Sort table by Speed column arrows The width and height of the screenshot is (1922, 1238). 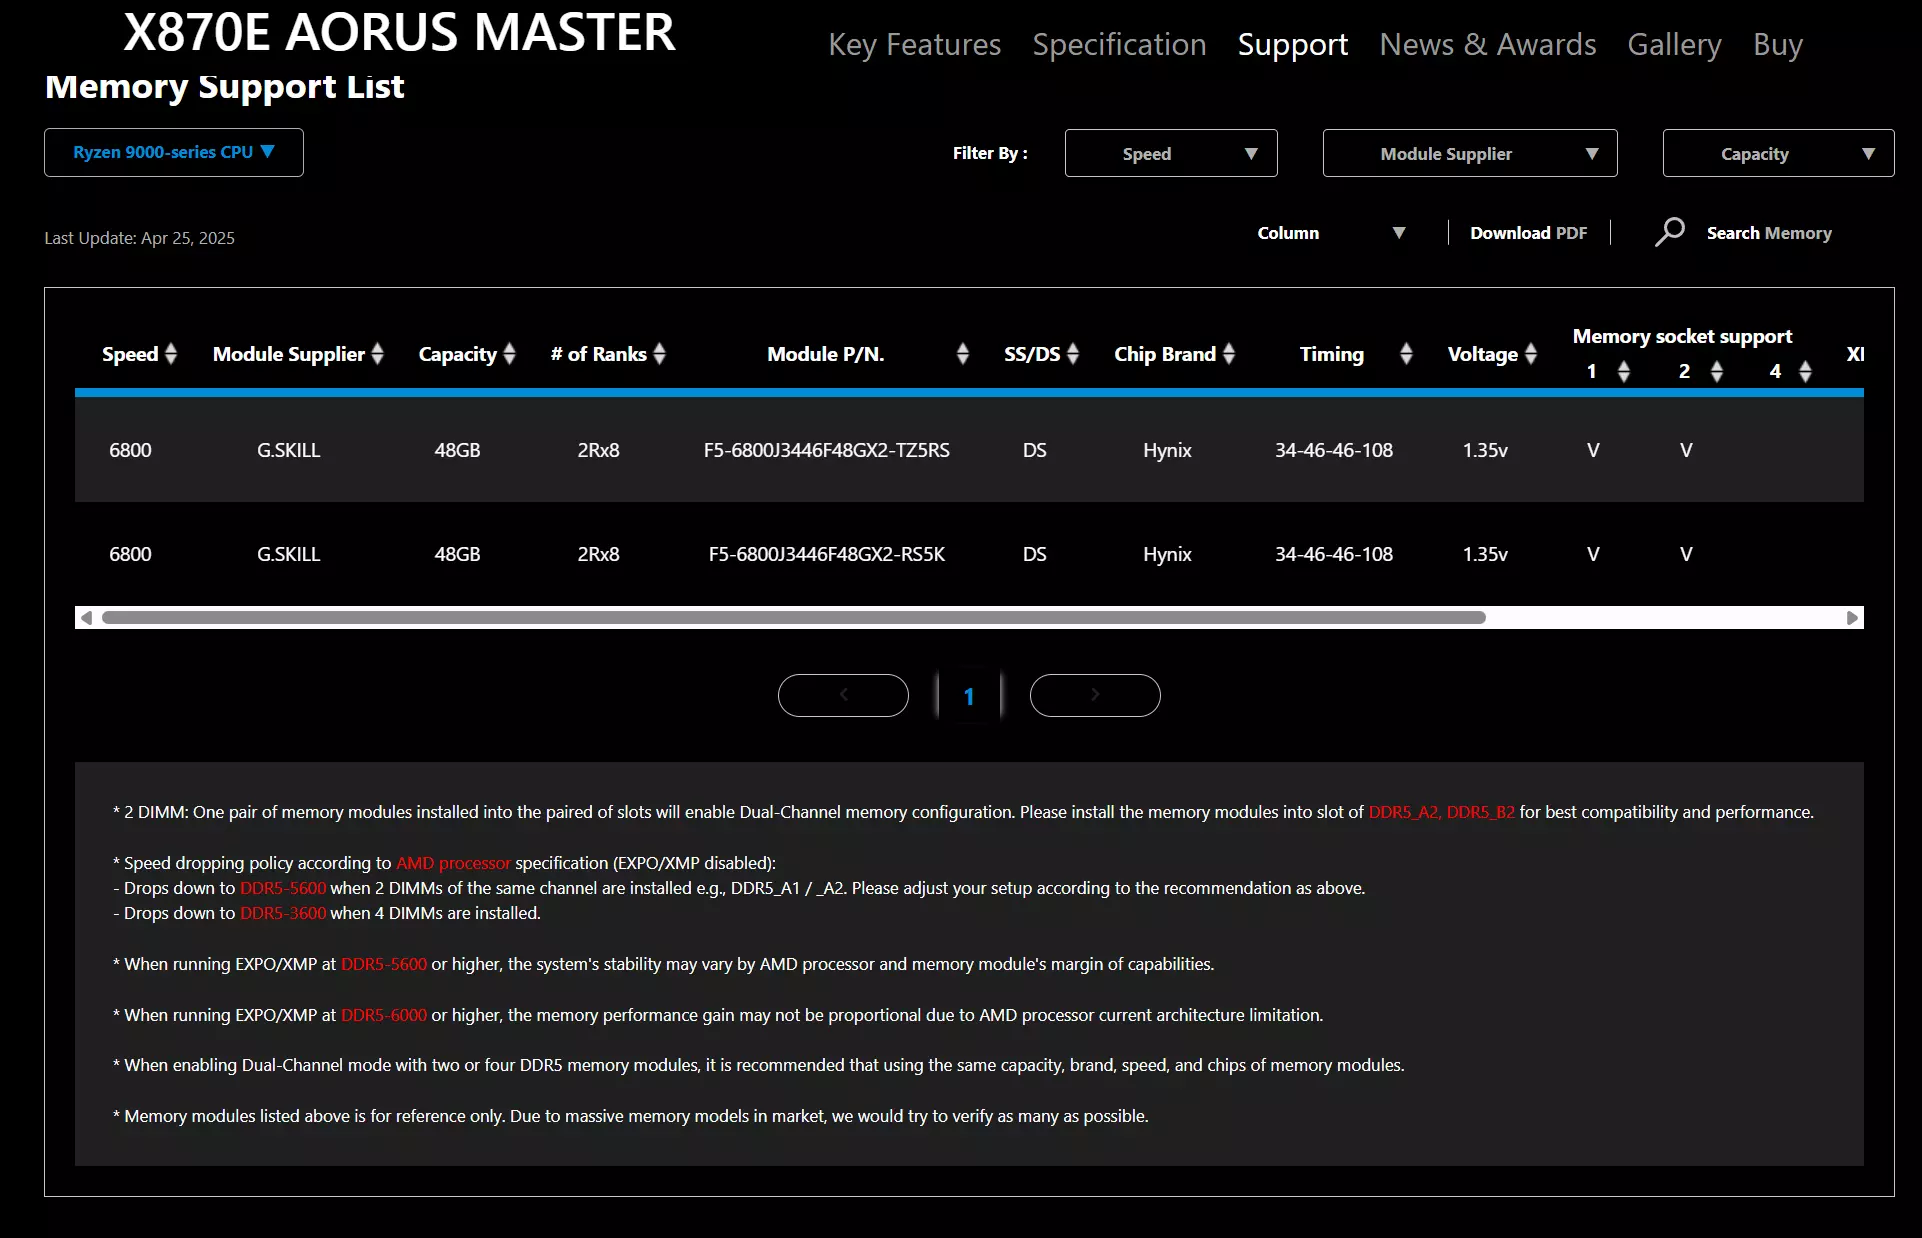(171, 354)
